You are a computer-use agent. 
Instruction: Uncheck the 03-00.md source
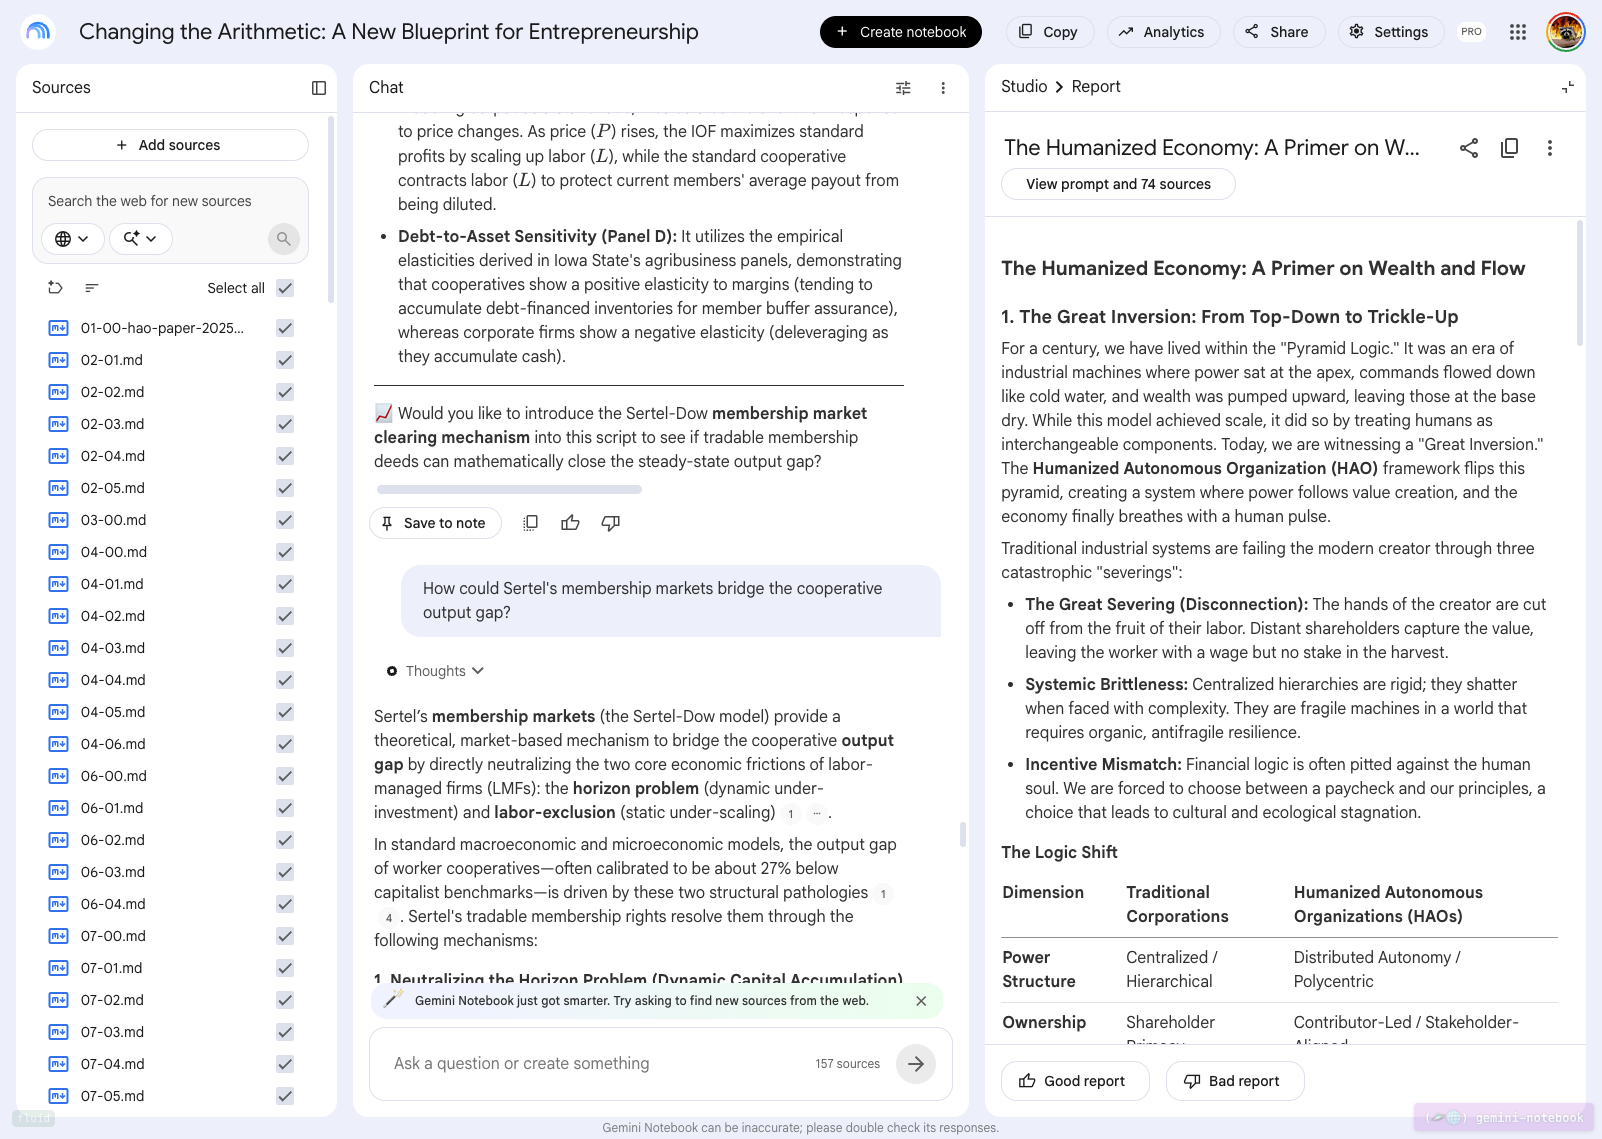(x=285, y=520)
